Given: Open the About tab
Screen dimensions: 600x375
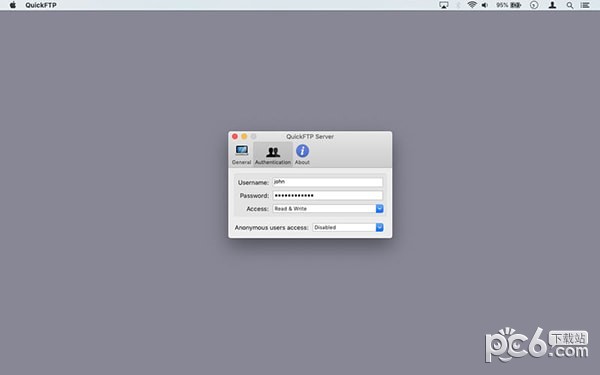Looking at the screenshot, I should pyautogui.click(x=302, y=155).
